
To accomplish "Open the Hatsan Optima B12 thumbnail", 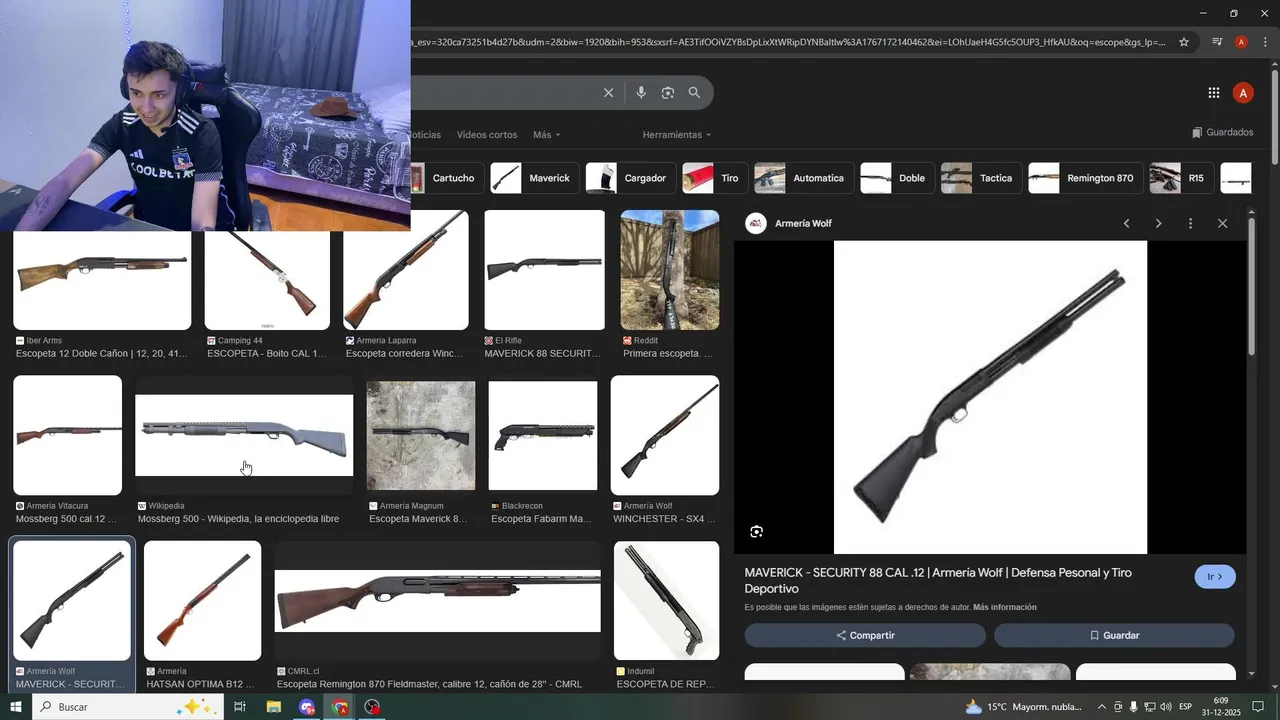I will 203,601.
